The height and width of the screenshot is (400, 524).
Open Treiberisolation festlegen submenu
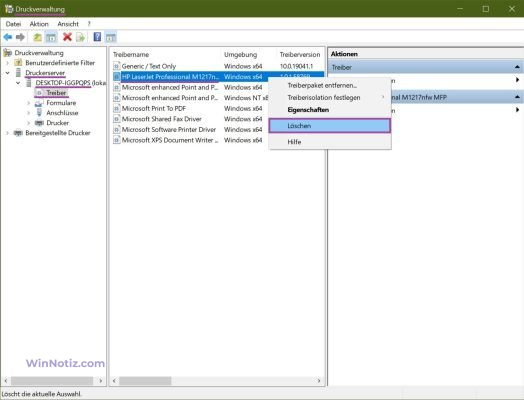tap(330, 98)
